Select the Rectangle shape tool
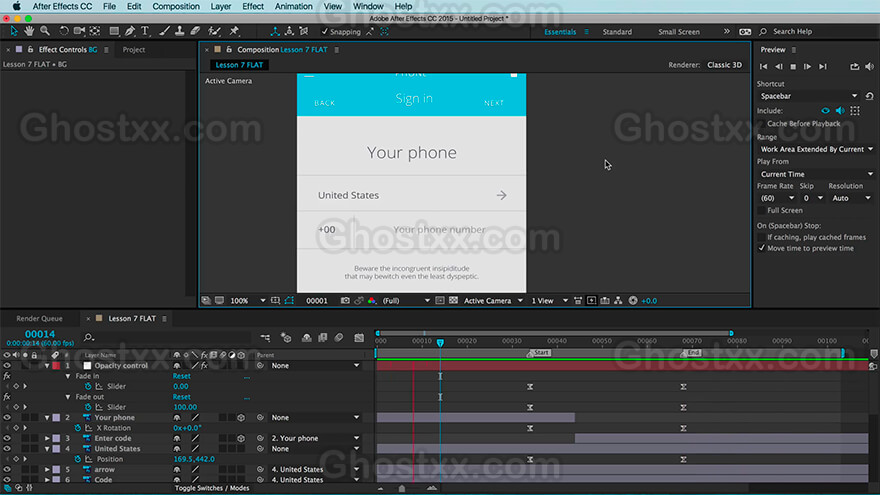Viewport: 880px width, 495px height. click(x=114, y=31)
